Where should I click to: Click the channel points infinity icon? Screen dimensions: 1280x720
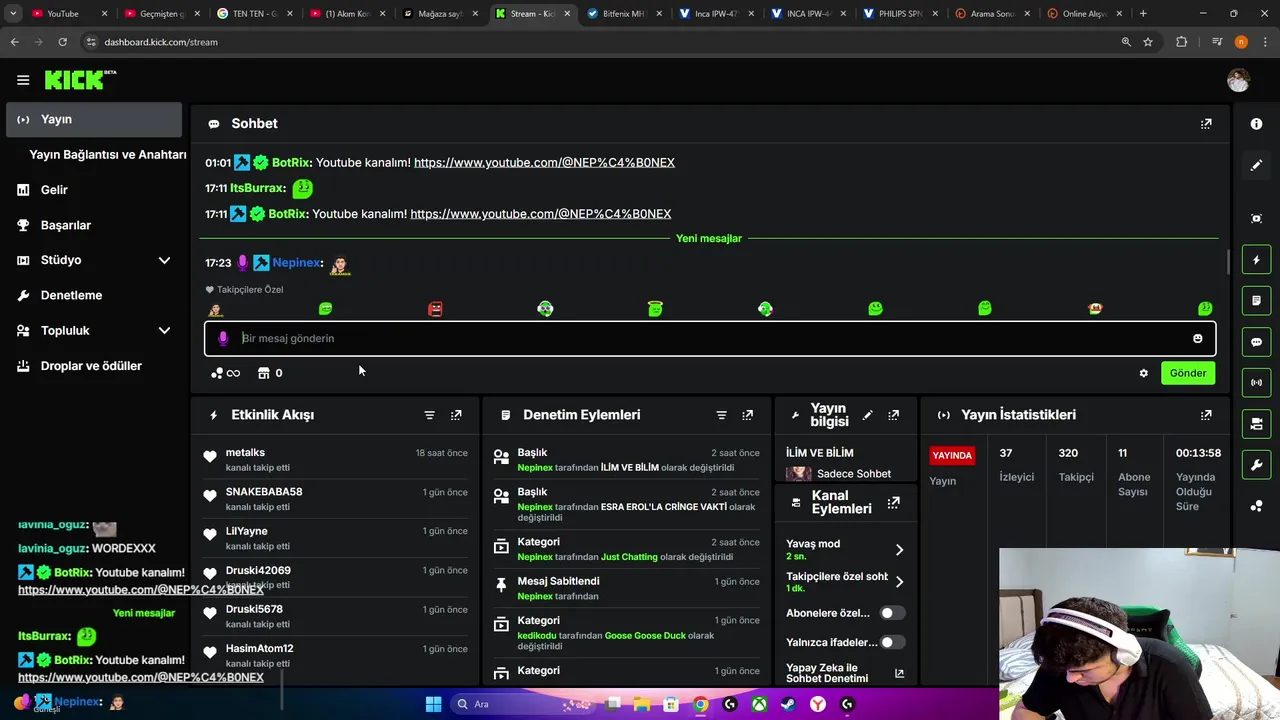(226, 373)
